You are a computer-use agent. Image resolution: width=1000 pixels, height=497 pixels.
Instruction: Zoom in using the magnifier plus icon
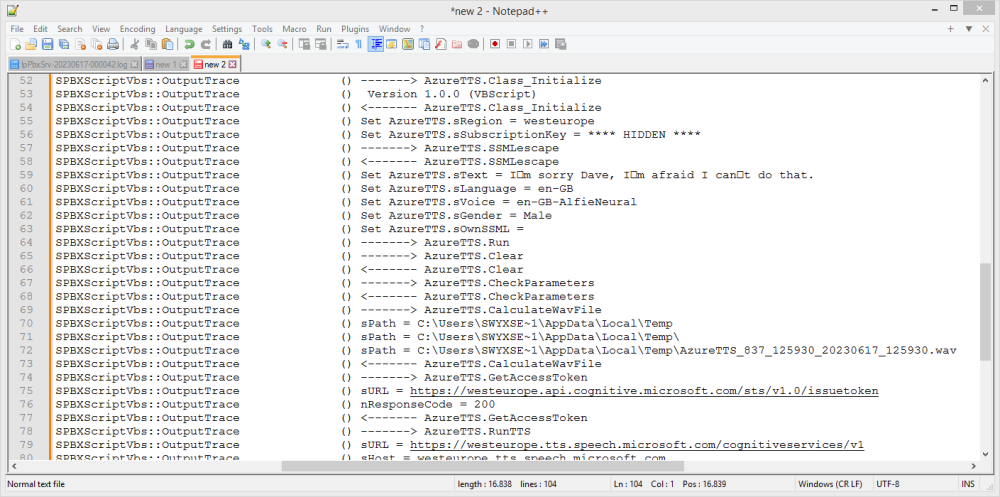coord(266,44)
